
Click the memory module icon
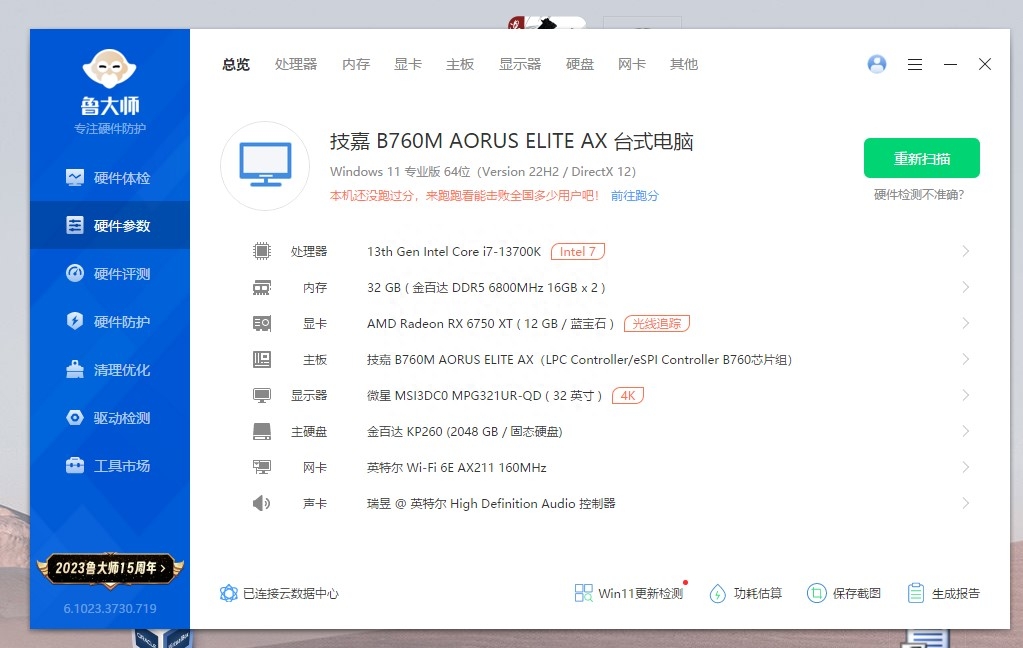click(x=262, y=287)
